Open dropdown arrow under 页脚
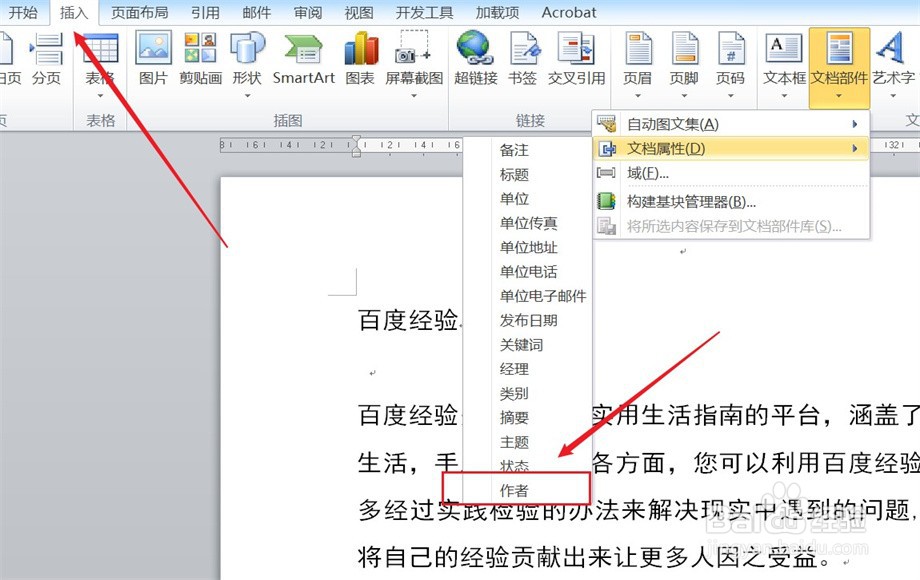This screenshot has width=920, height=580. [684, 96]
